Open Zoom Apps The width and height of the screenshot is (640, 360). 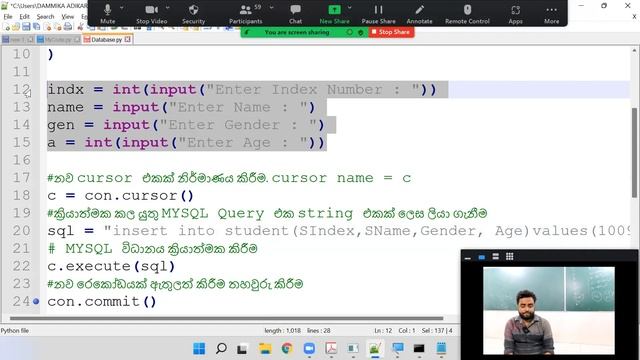(516, 13)
